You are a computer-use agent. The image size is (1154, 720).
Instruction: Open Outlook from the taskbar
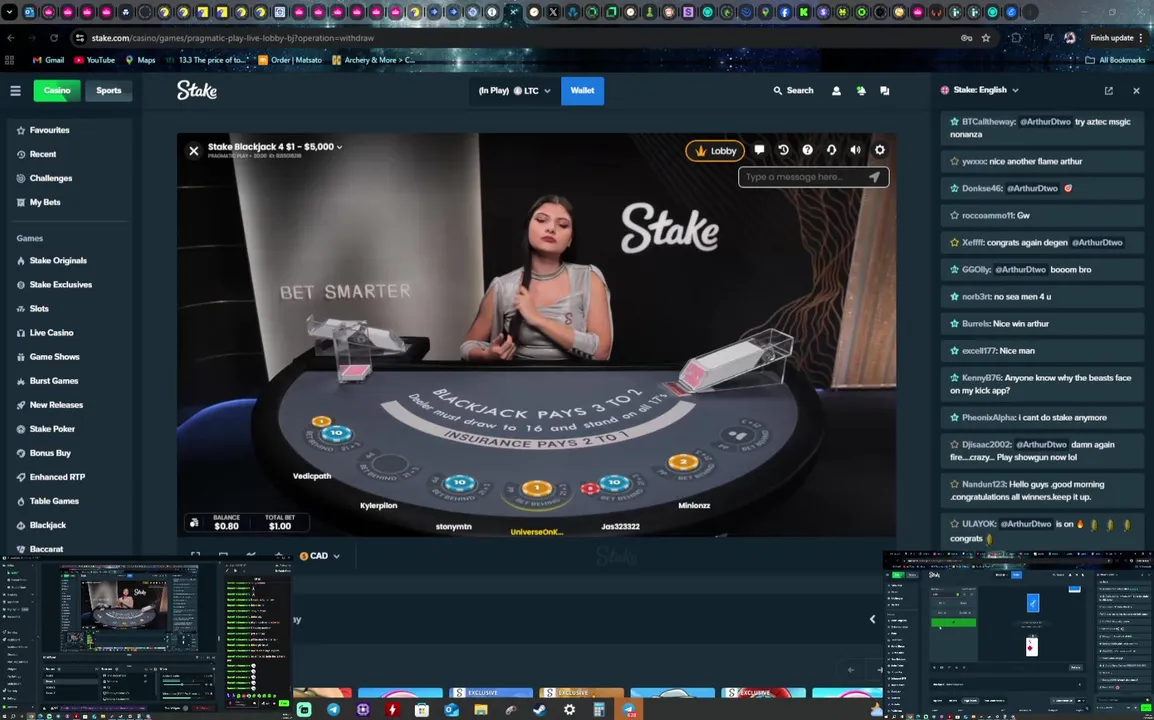click(451, 710)
